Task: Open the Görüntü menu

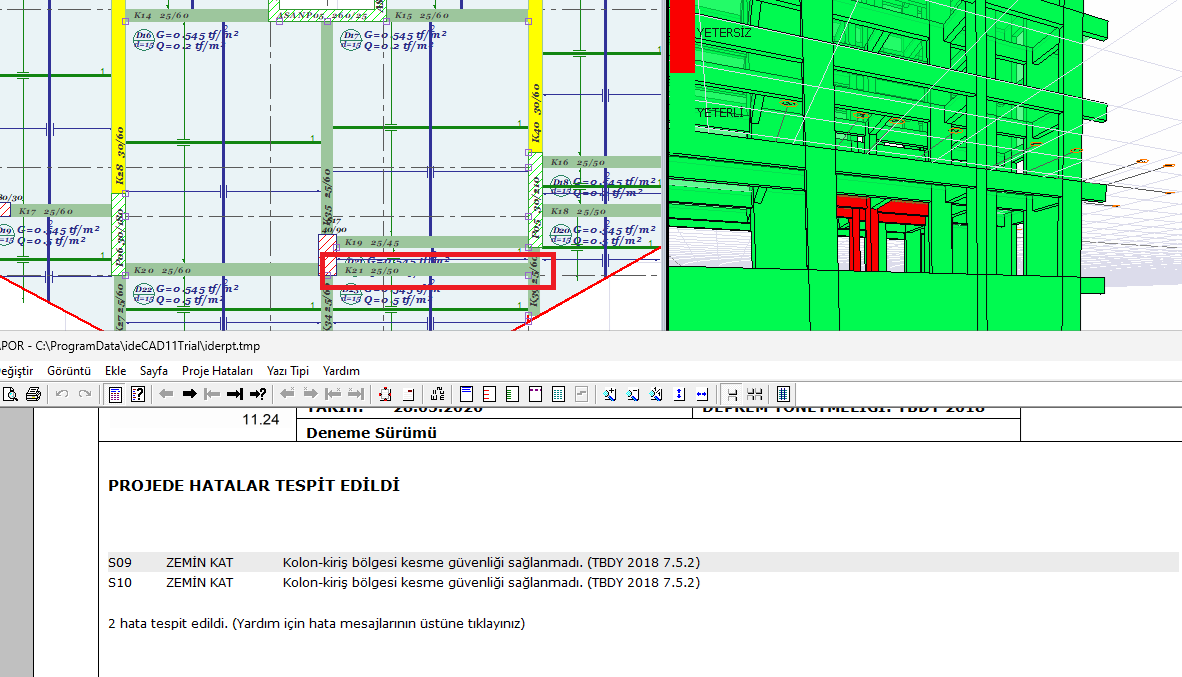Action: (x=69, y=371)
